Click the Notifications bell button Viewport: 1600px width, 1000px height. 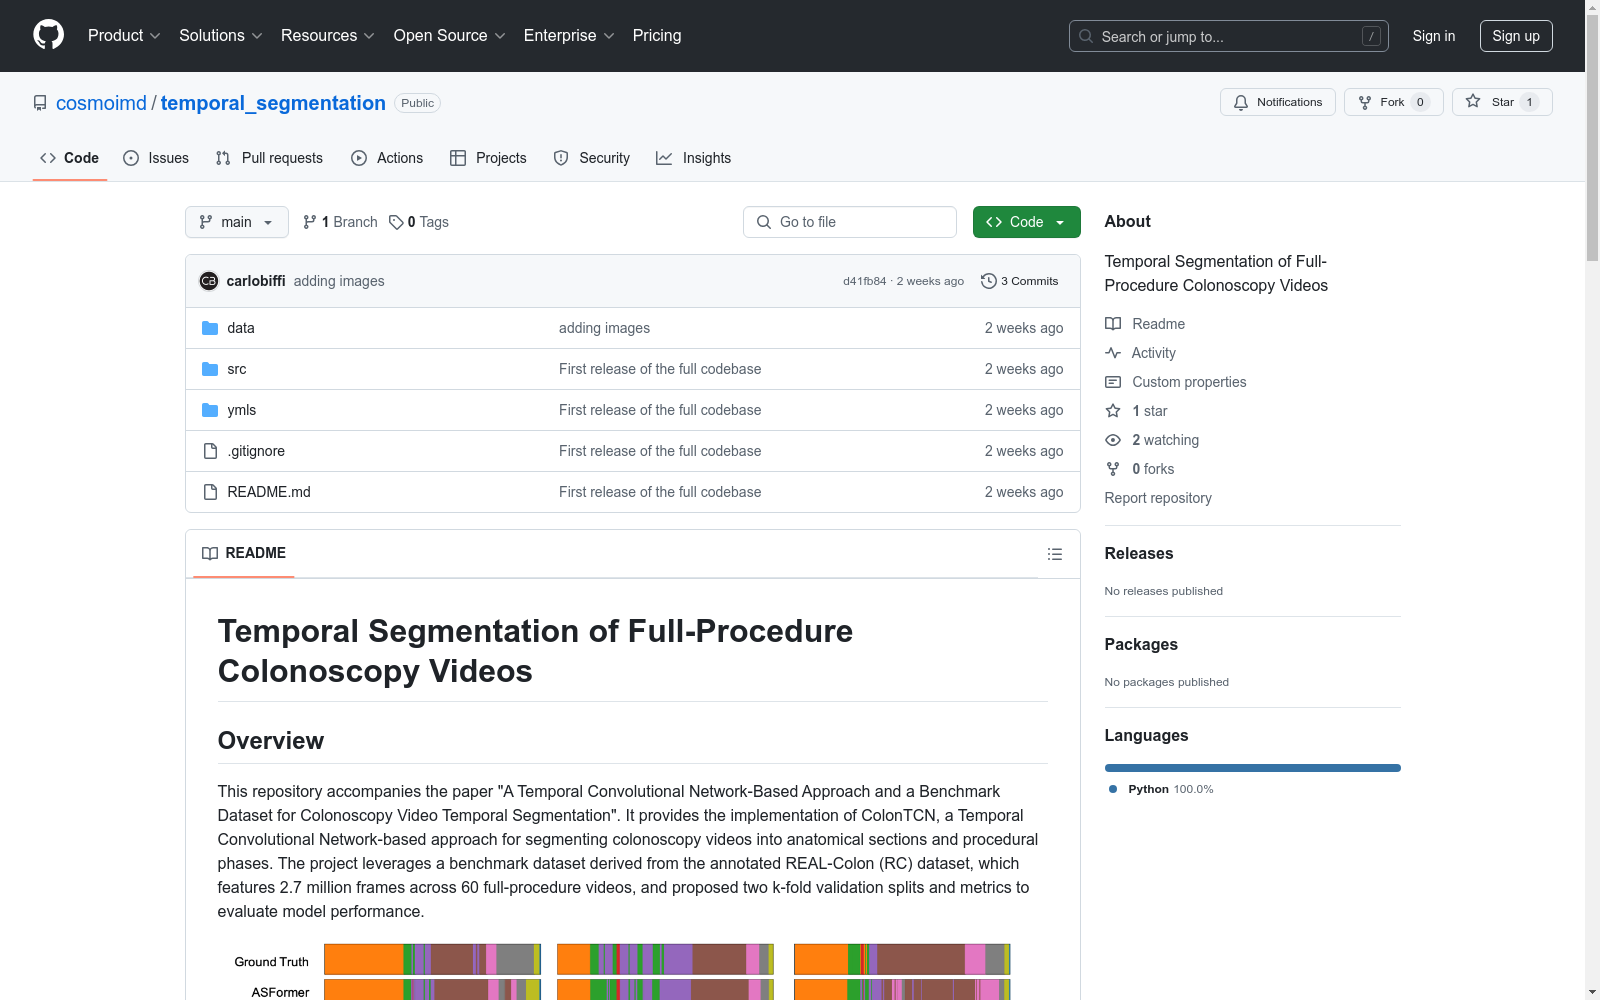point(1277,102)
